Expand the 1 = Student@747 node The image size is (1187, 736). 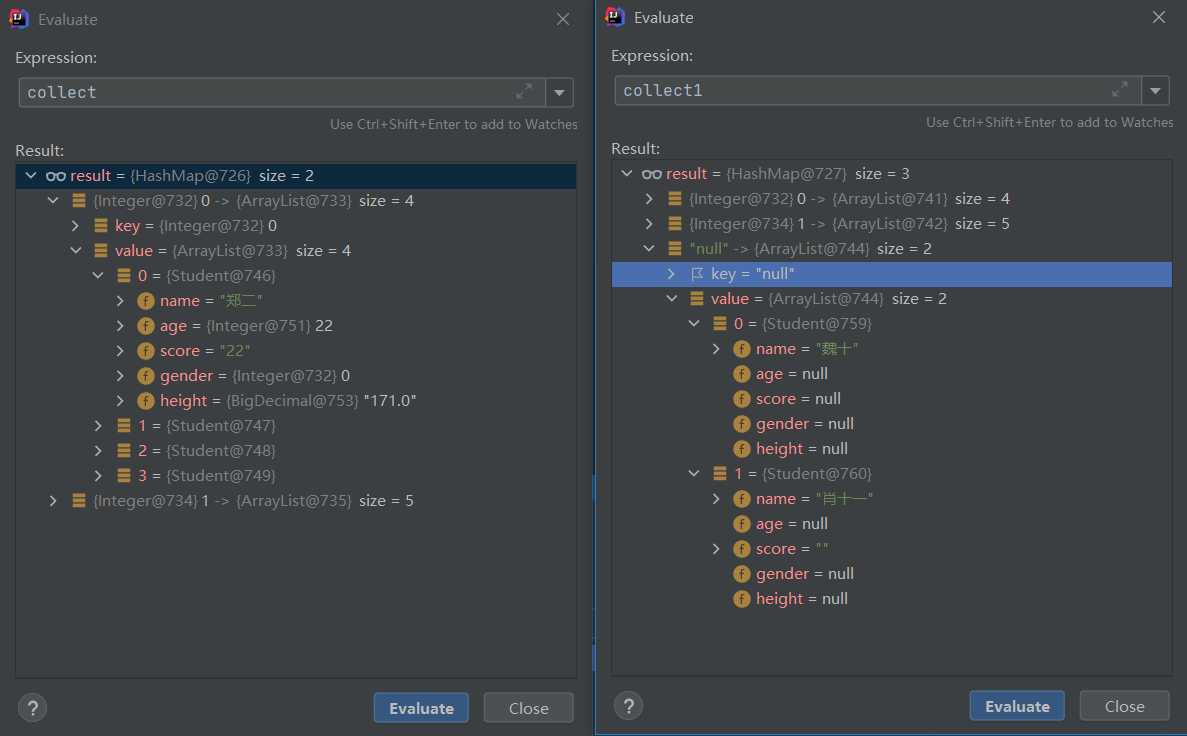(98, 426)
